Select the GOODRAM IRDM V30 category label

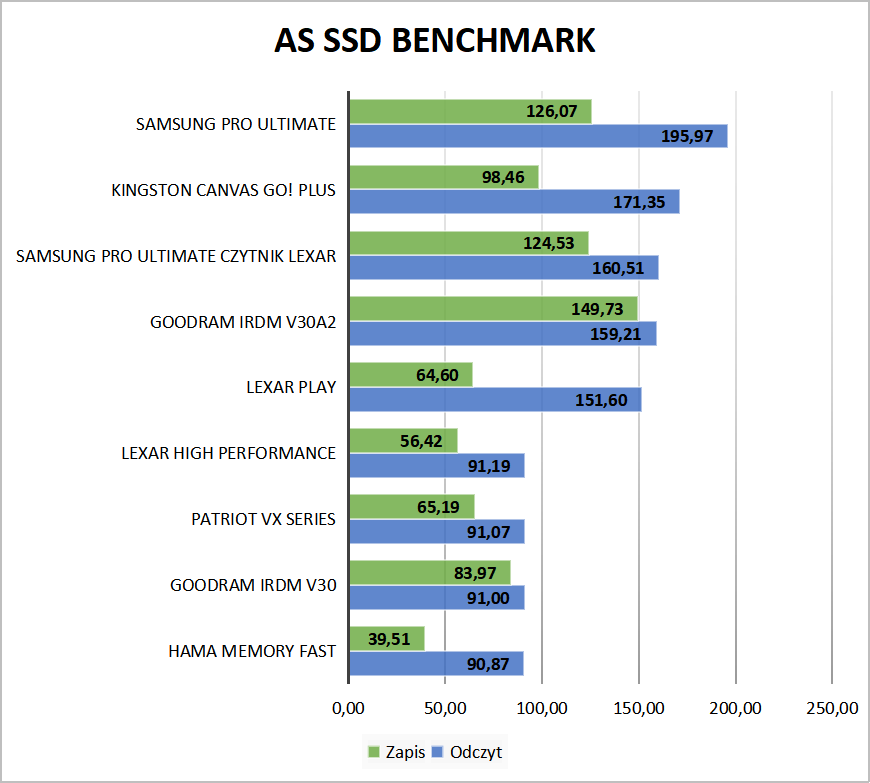pyautogui.click(x=252, y=586)
